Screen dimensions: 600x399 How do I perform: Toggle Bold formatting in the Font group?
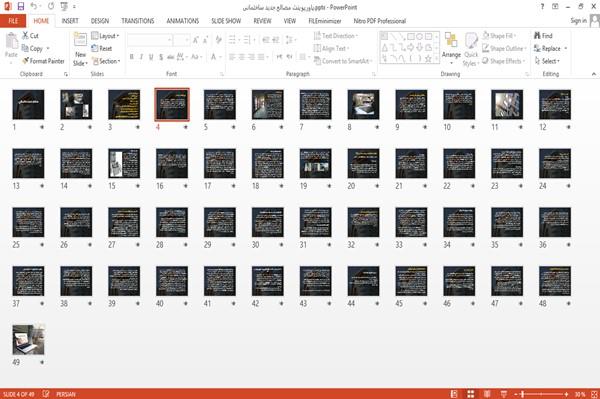tap(132, 57)
